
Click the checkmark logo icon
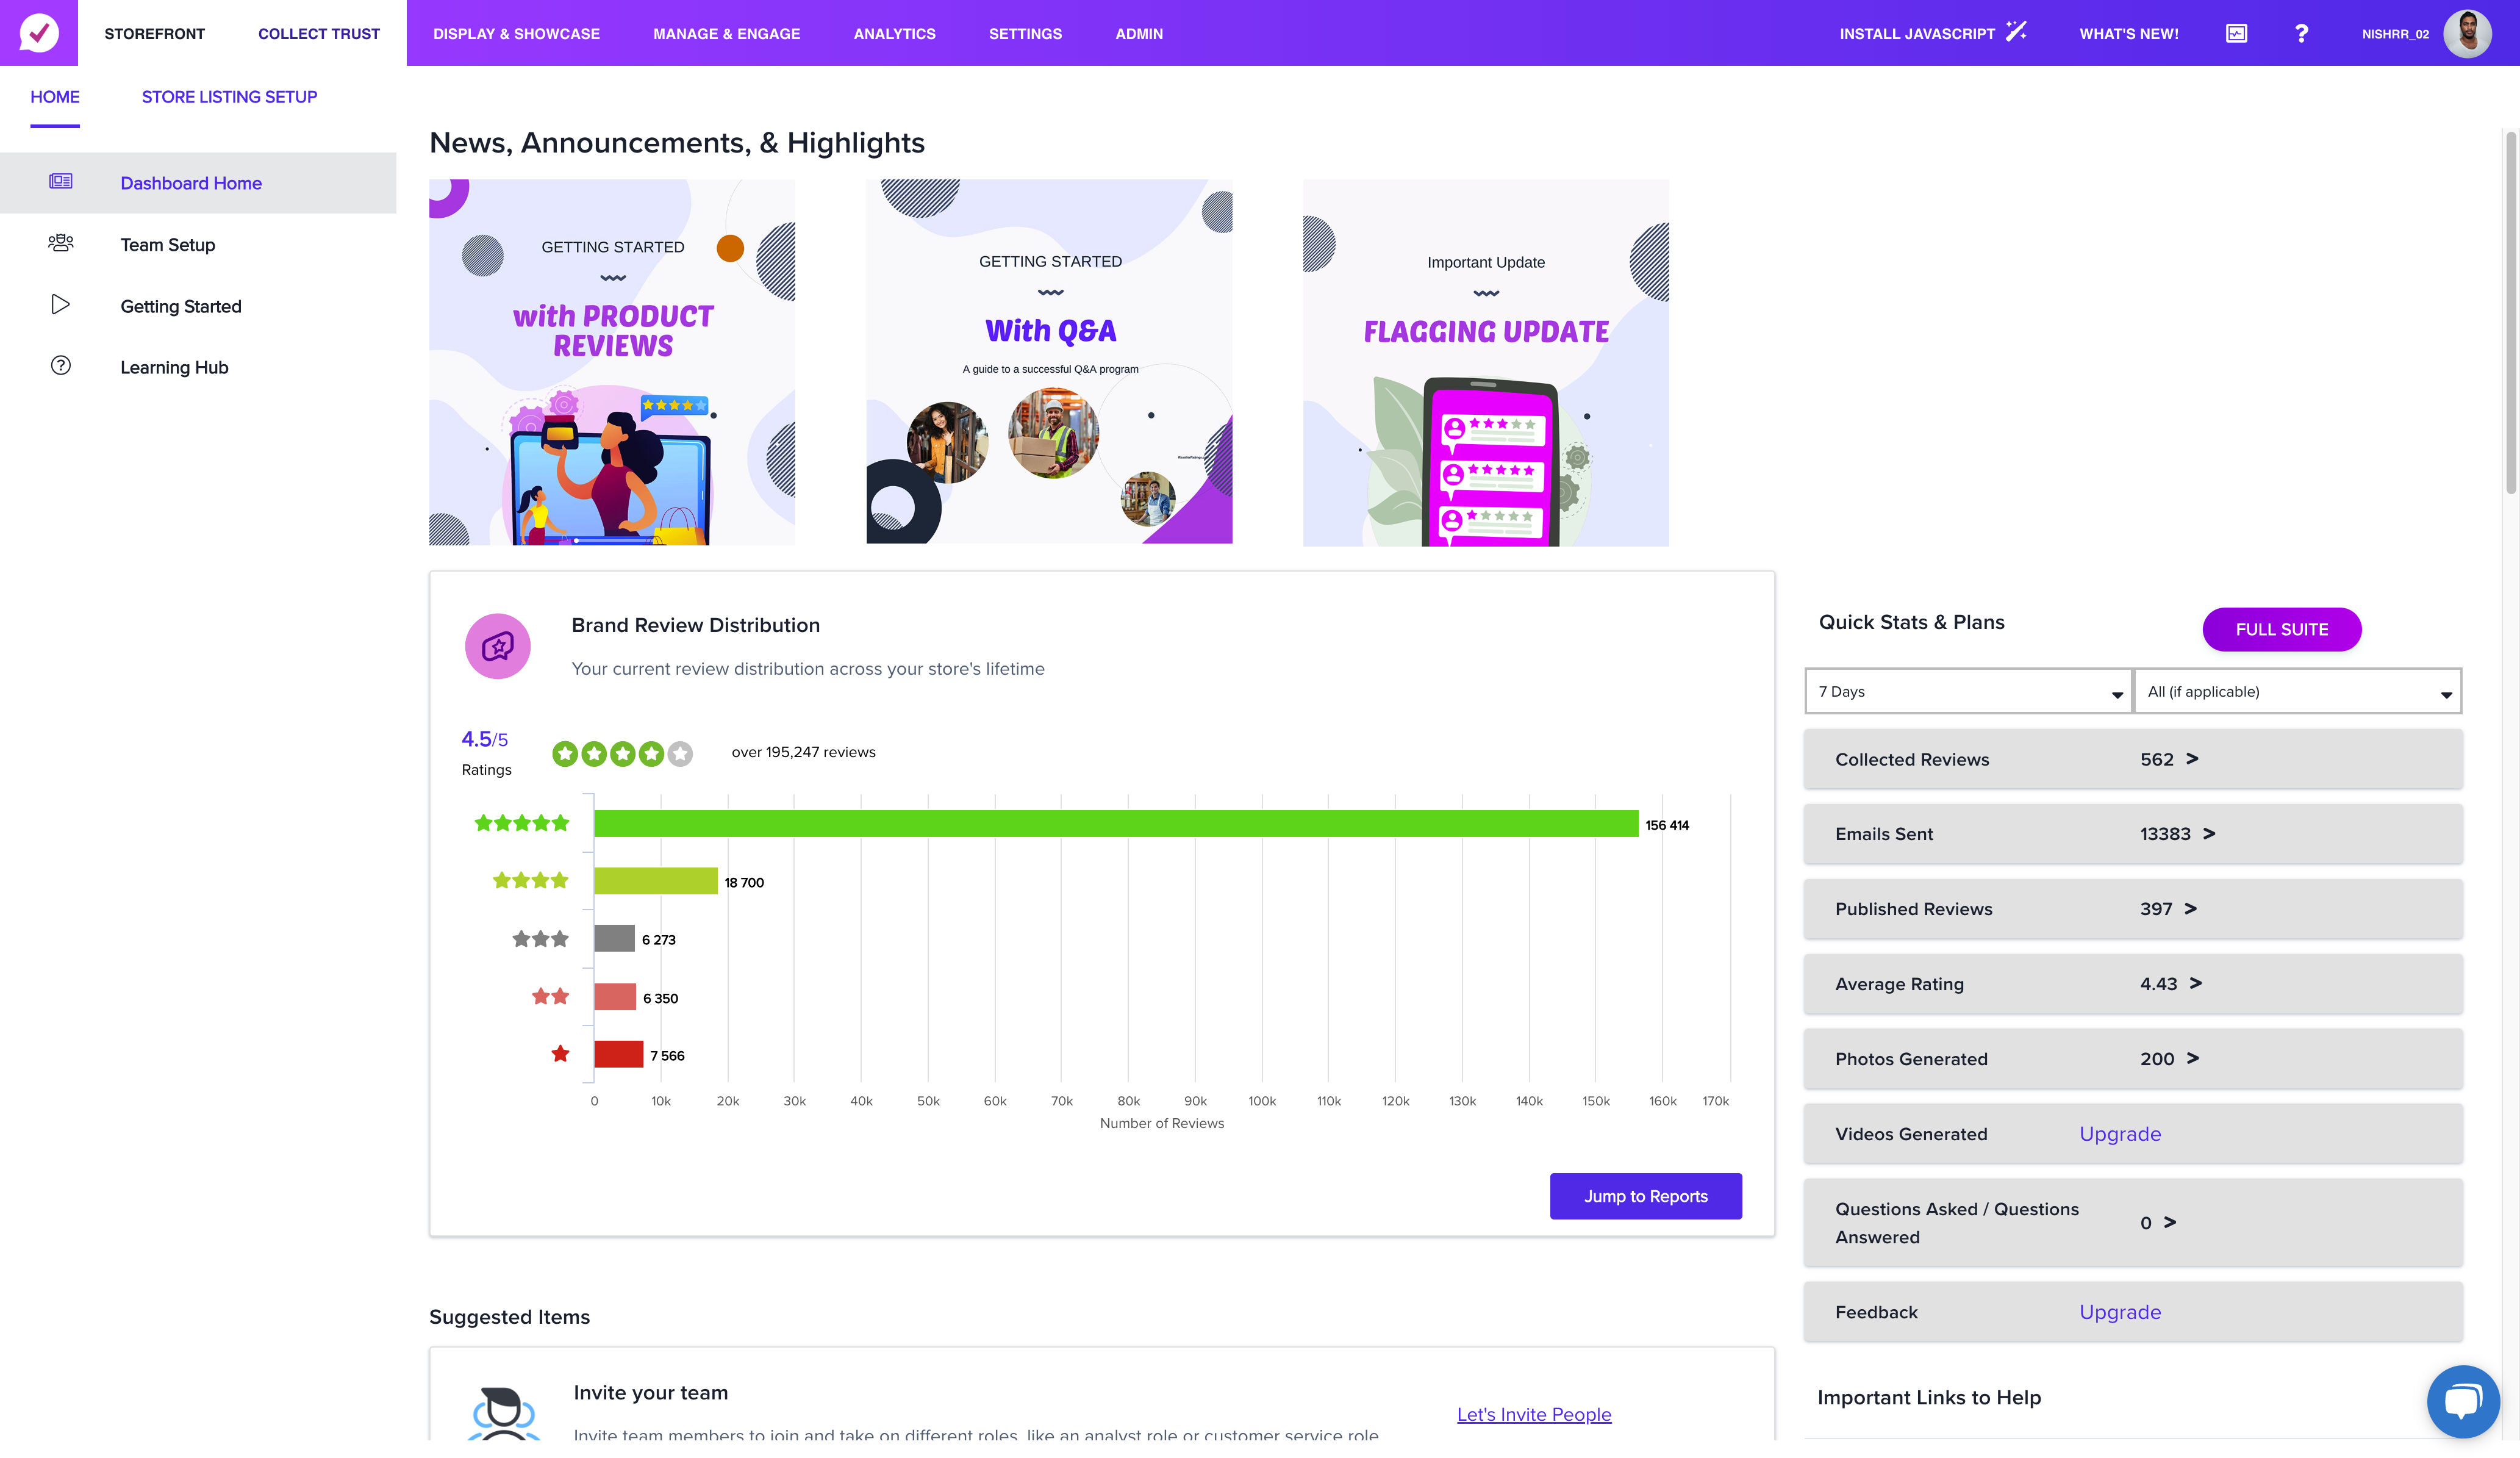tap(39, 33)
